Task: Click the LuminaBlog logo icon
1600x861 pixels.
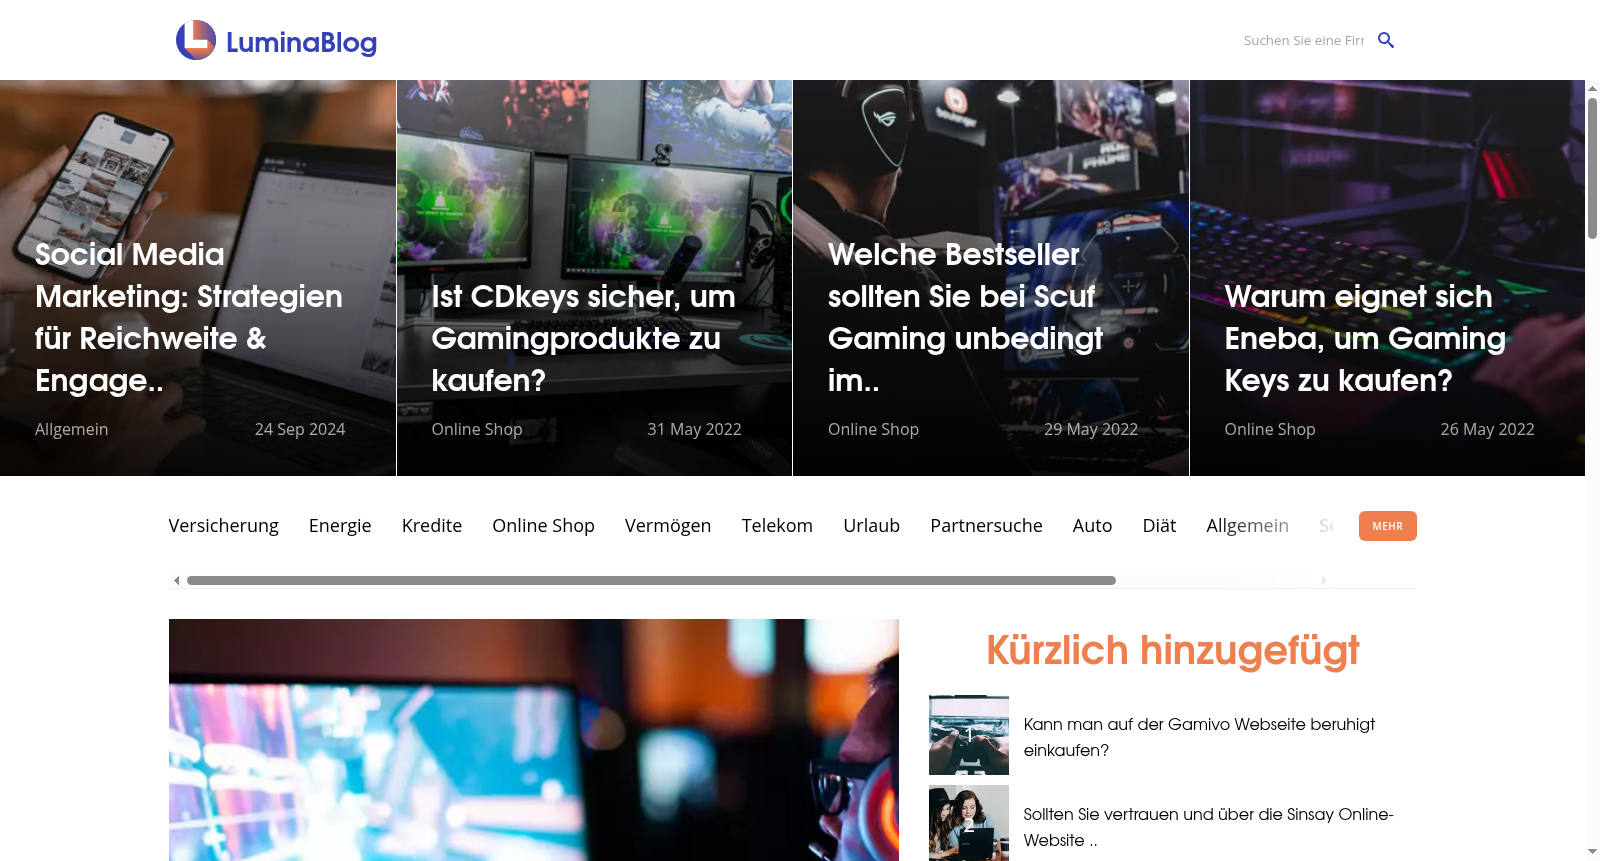Action: [x=196, y=40]
